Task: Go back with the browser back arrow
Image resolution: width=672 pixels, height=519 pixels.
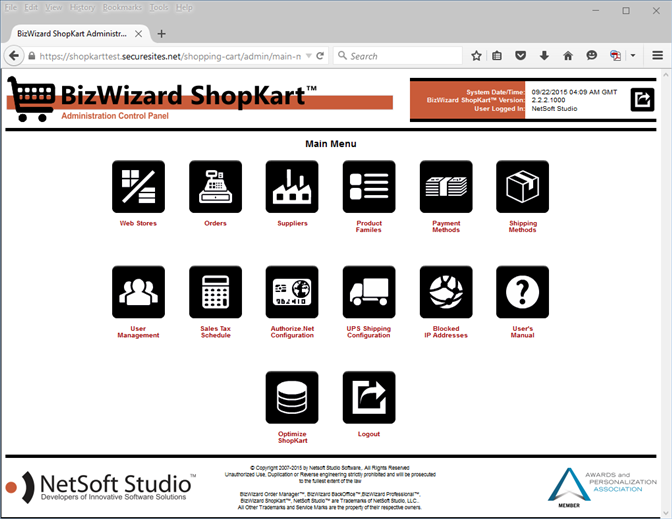Action: tap(14, 56)
